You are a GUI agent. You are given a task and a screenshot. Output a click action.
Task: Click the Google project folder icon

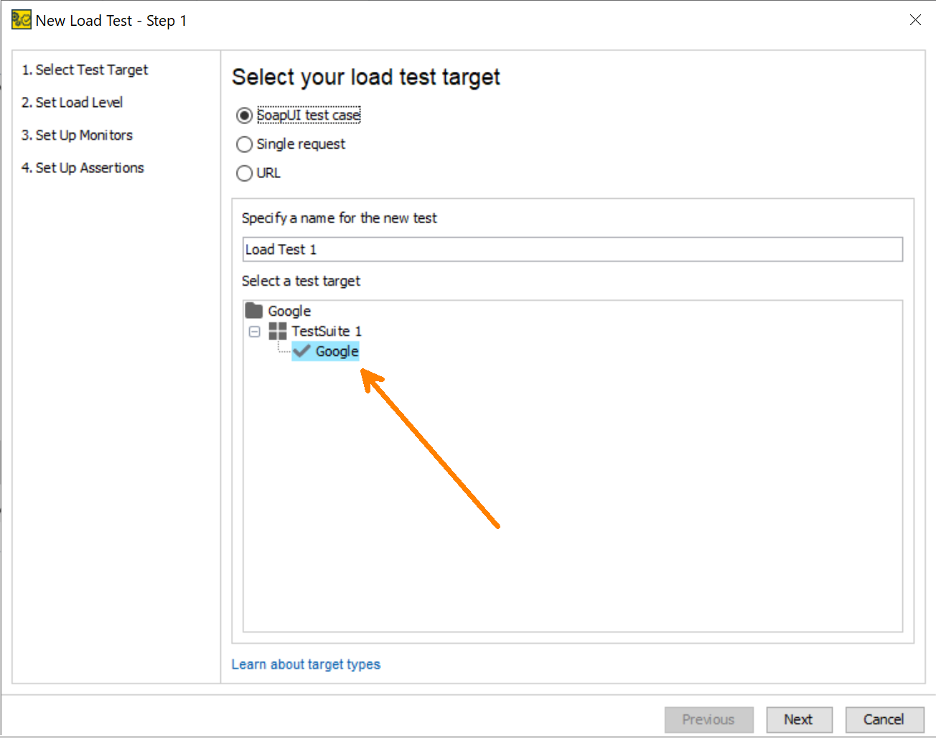click(x=254, y=310)
